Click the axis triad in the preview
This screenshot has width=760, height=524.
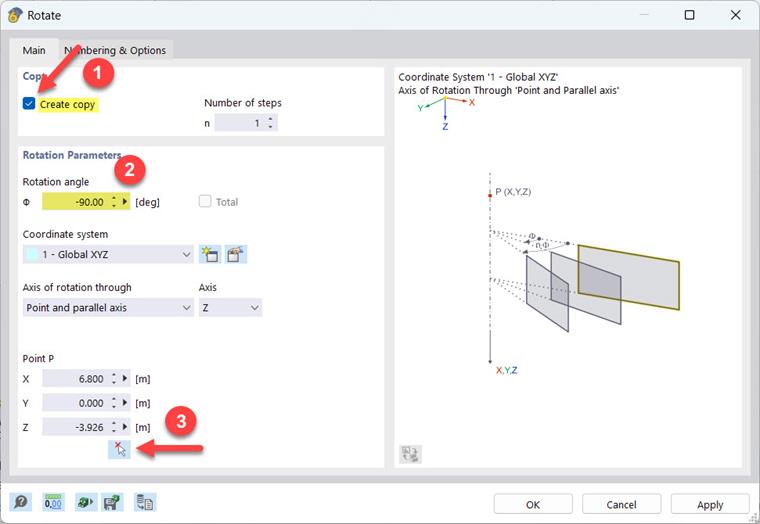[446, 113]
